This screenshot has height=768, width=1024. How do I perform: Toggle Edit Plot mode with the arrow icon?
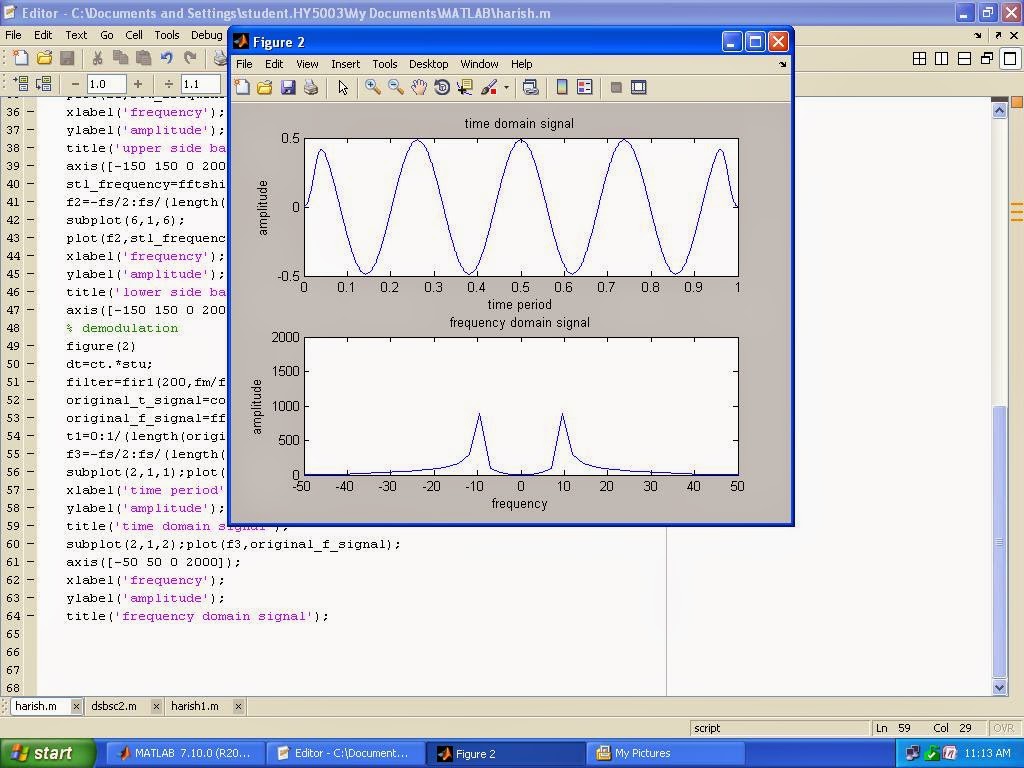[341, 87]
